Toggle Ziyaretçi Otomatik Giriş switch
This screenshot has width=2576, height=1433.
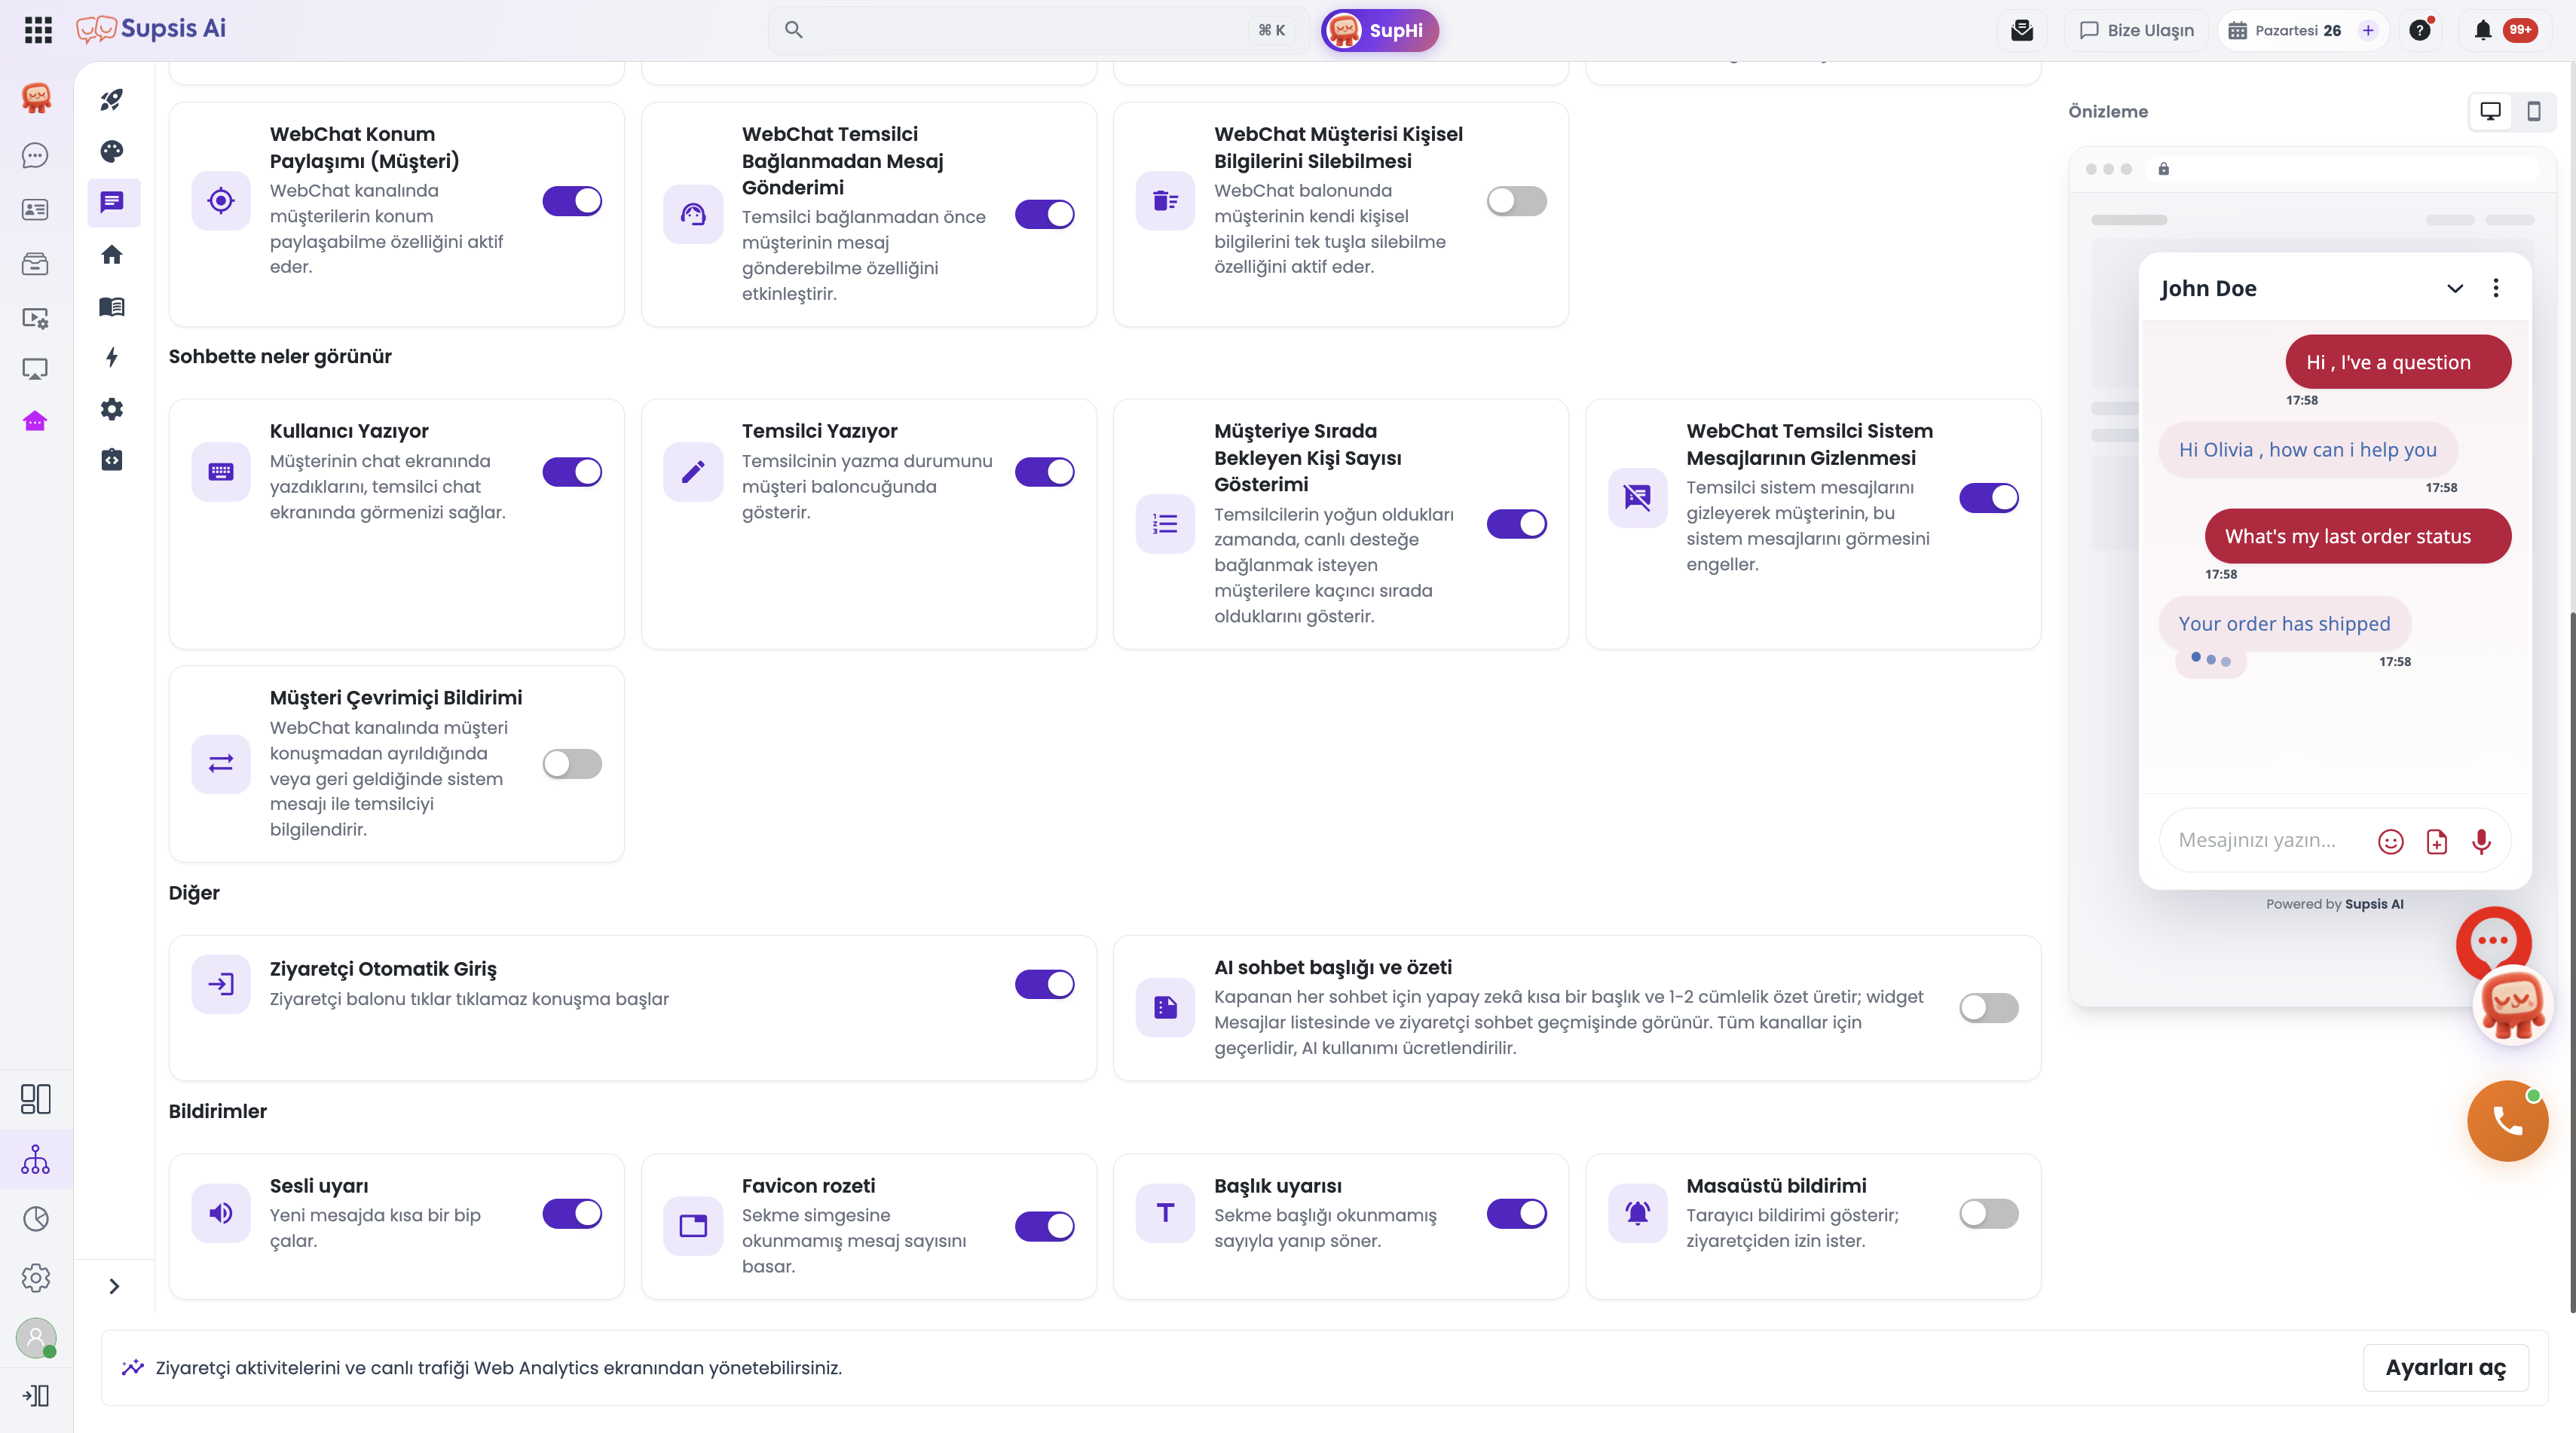click(x=1044, y=984)
